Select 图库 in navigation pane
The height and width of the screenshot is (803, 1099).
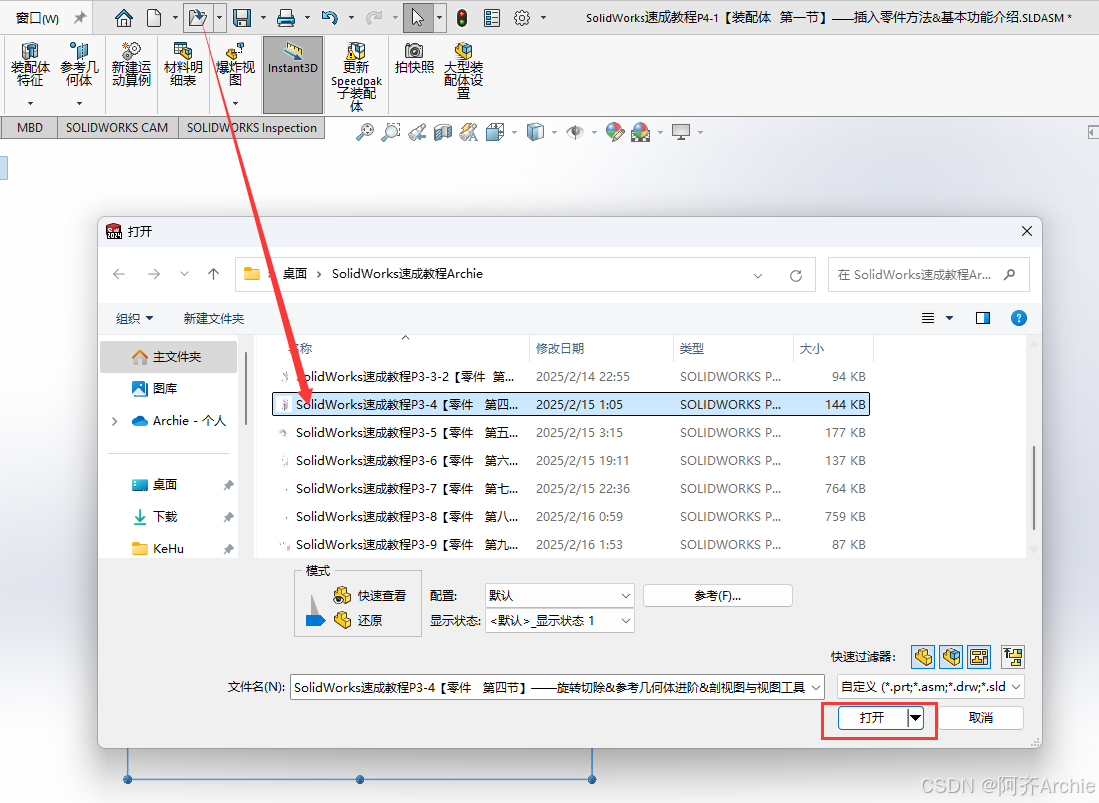[155, 388]
